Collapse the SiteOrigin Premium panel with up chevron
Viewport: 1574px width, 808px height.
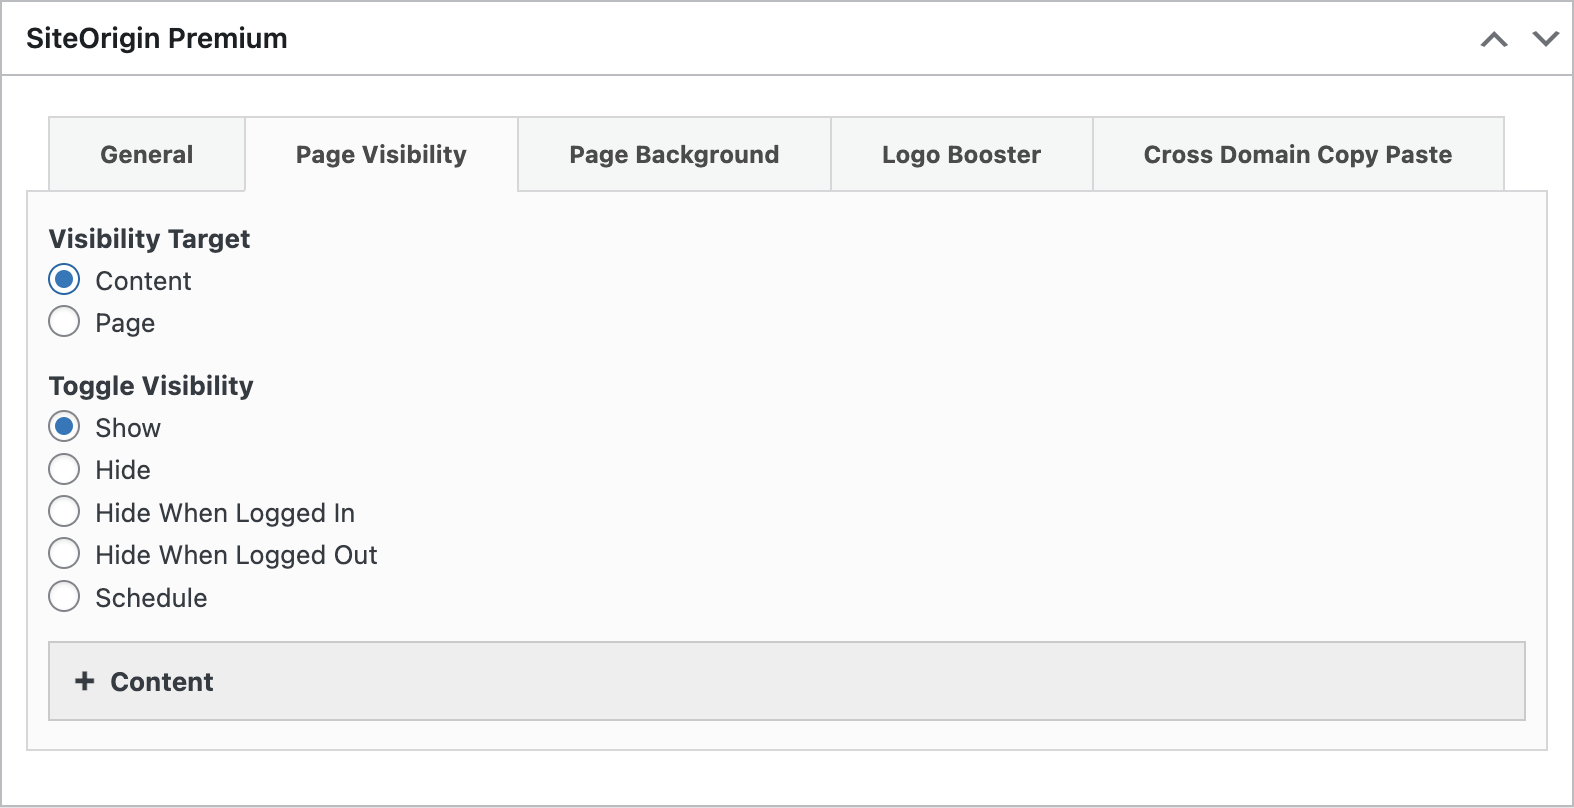[1494, 39]
